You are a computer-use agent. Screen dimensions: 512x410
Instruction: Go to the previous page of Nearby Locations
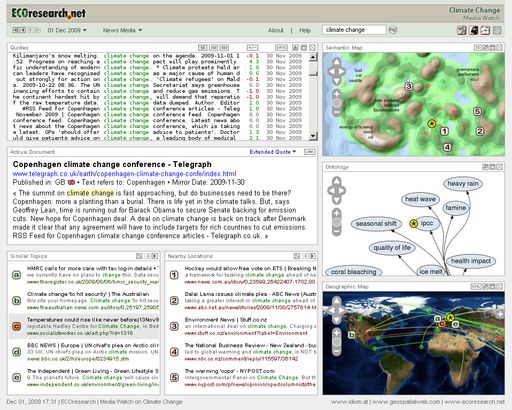[305, 256]
